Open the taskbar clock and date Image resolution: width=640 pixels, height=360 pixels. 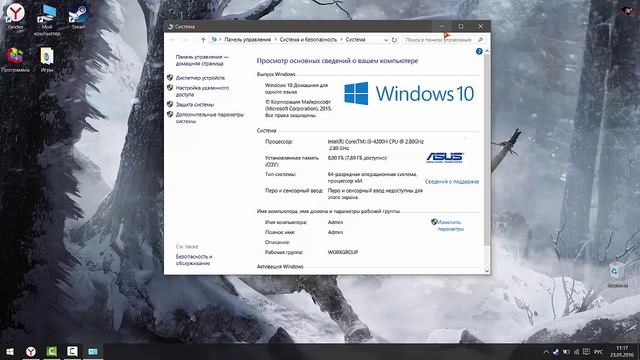tap(622, 351)
